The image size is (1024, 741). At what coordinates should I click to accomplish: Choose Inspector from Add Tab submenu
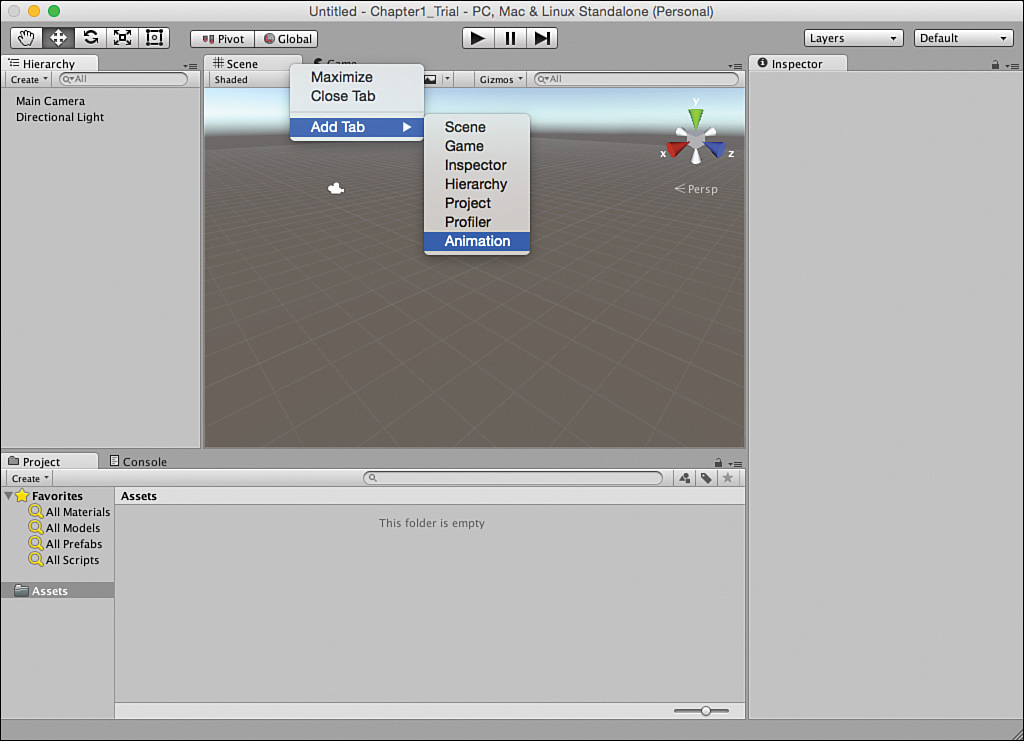pos(477,165)
